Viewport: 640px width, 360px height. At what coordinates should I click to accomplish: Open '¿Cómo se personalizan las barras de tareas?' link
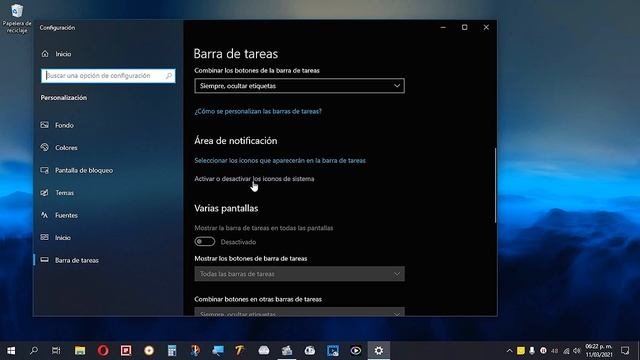(258, 111)
